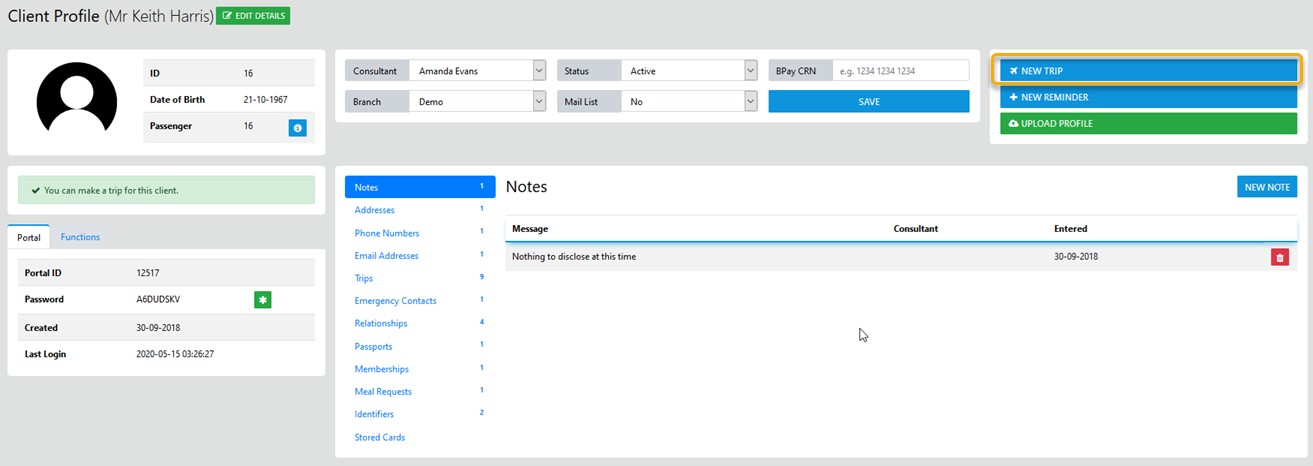The image size is (1313, 466).
Task: Click the green regenerate password icon
Action: tap(262, 299)
